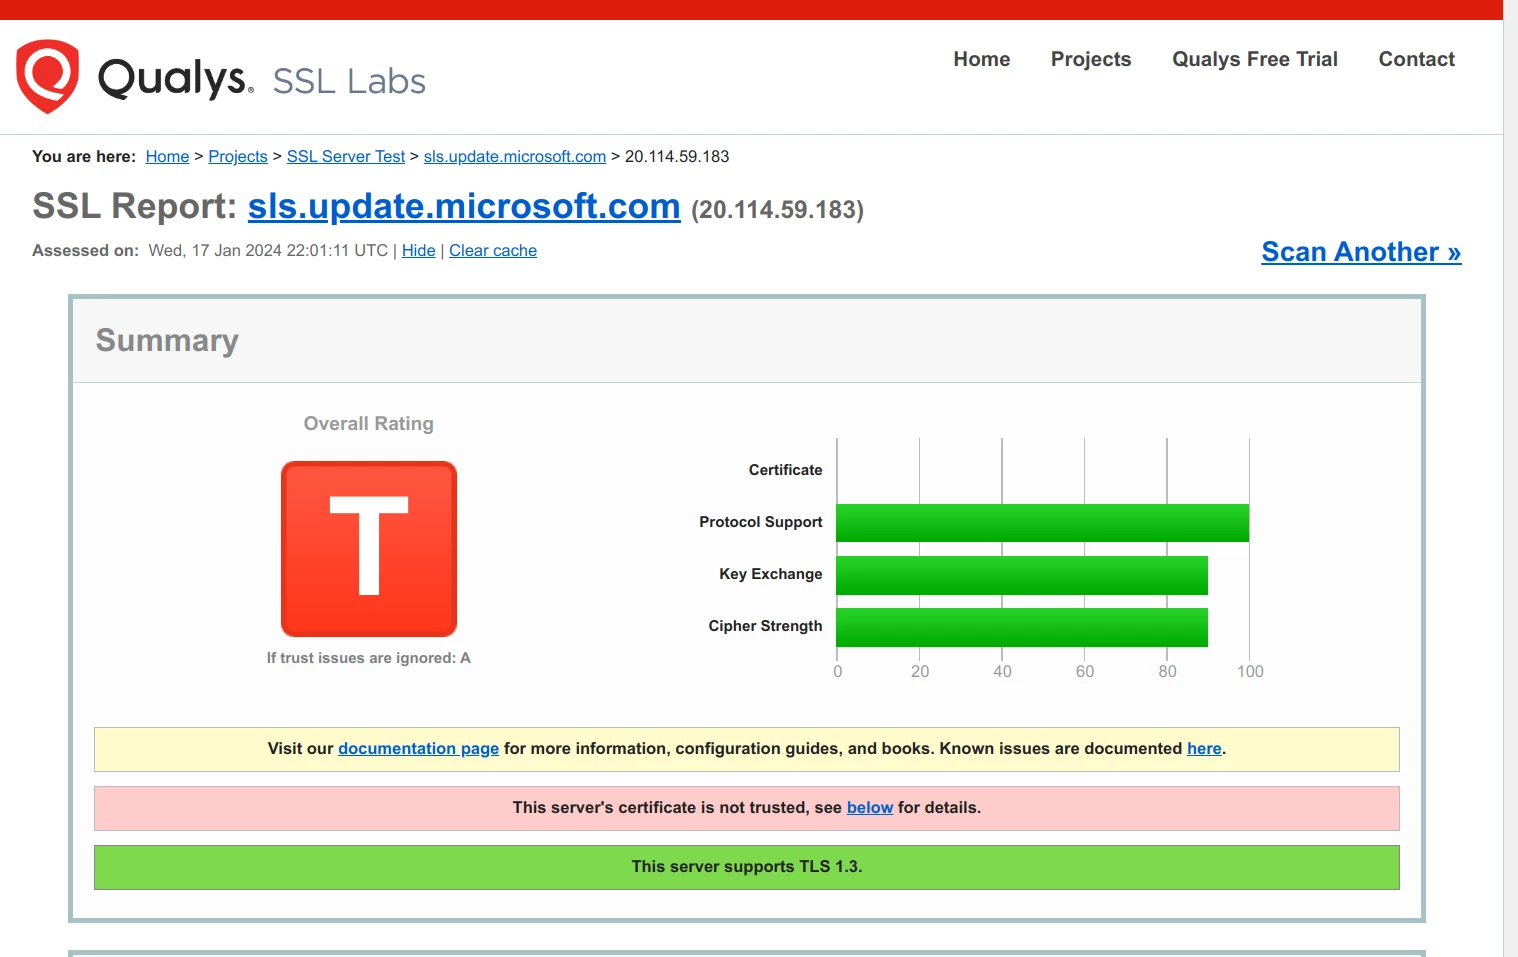Click the Scan Another link
The image size is (1518, 957).
point(1361,252)
